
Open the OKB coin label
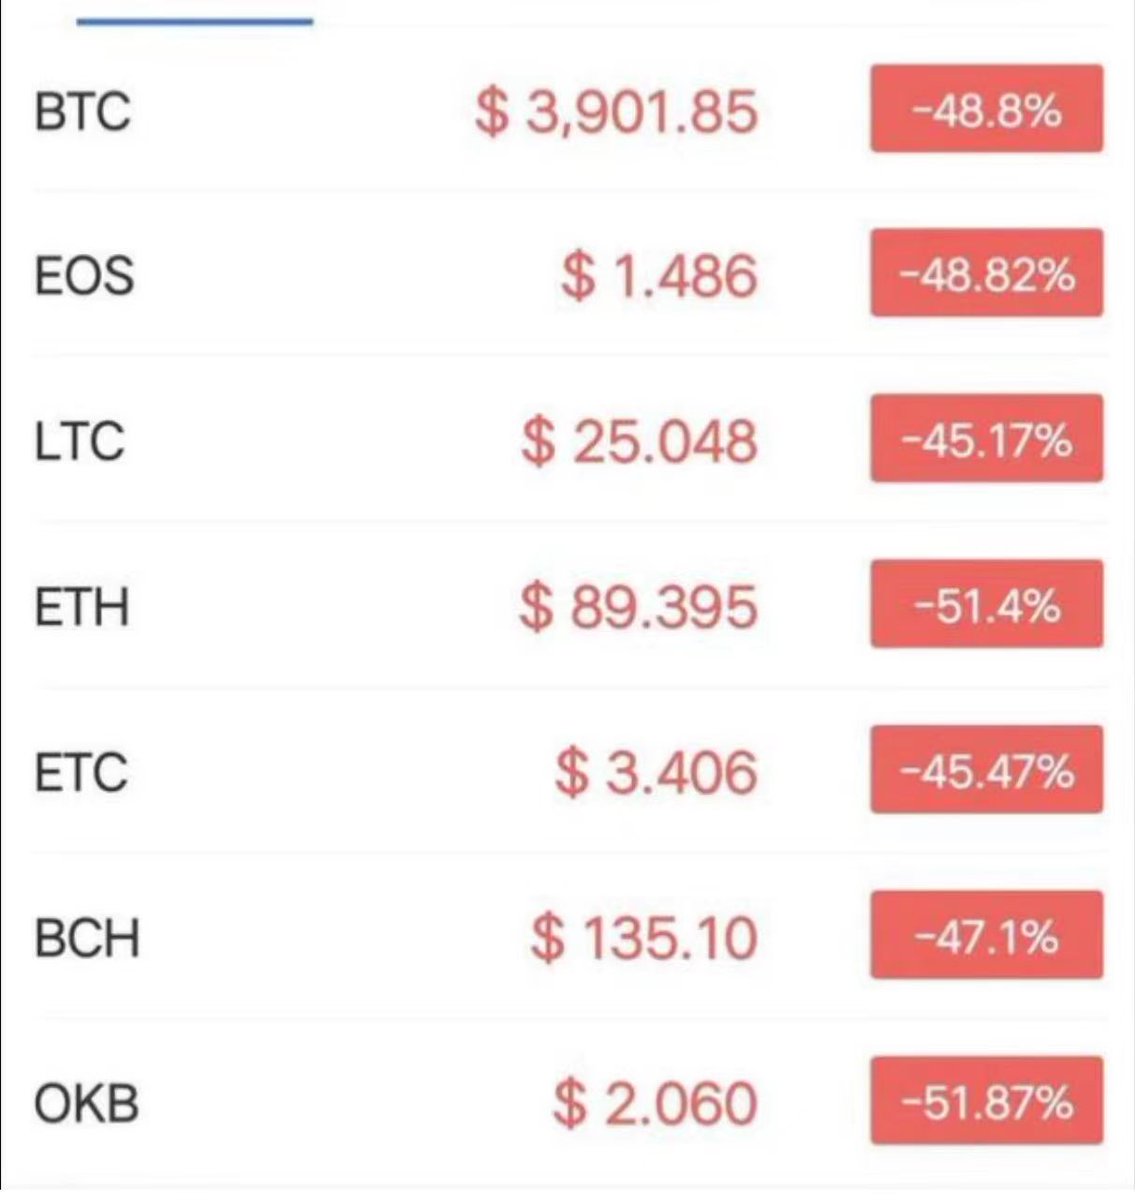86,1103
